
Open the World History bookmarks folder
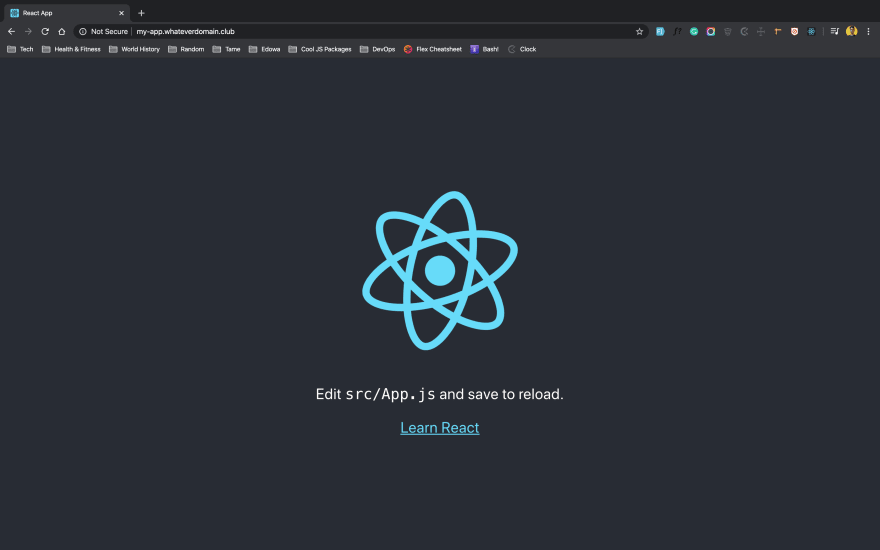click(135, 49)
